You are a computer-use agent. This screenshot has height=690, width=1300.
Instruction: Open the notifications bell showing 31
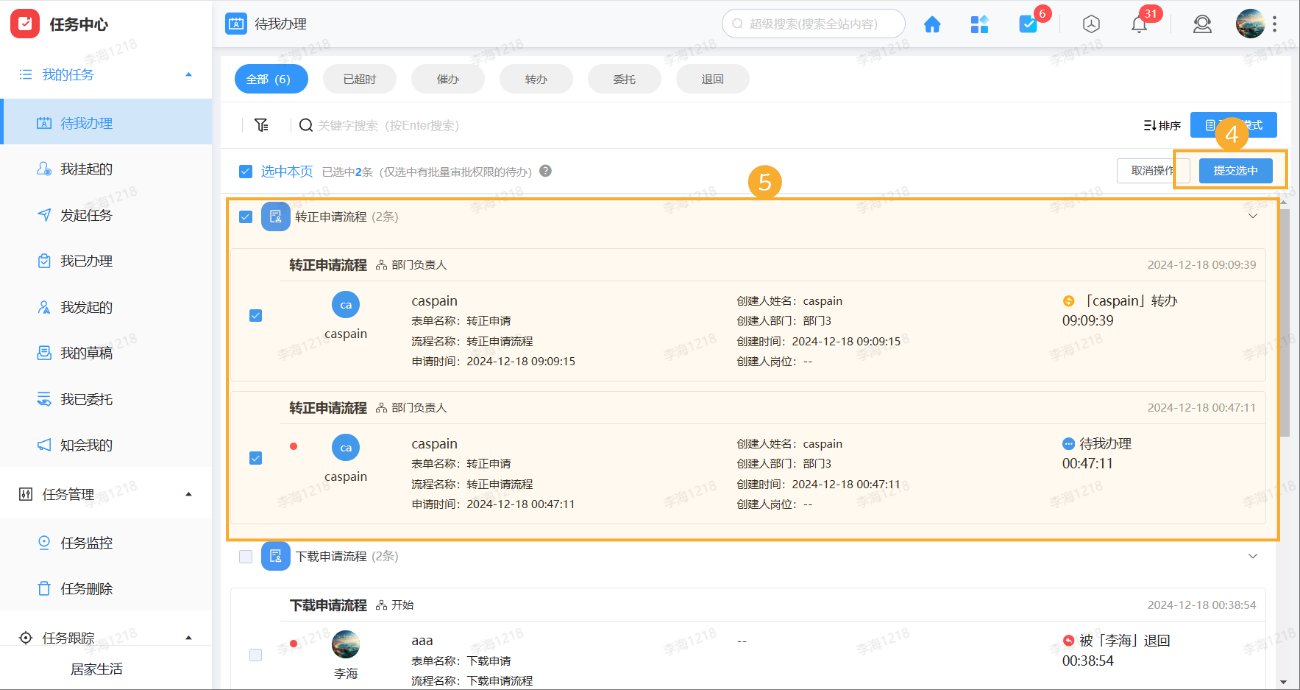1138,23
